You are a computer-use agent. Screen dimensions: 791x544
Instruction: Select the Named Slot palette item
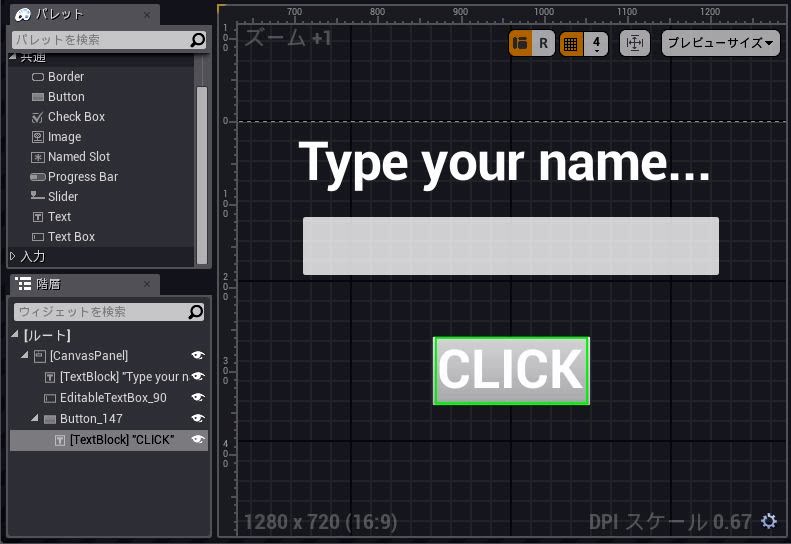point(78,157)
